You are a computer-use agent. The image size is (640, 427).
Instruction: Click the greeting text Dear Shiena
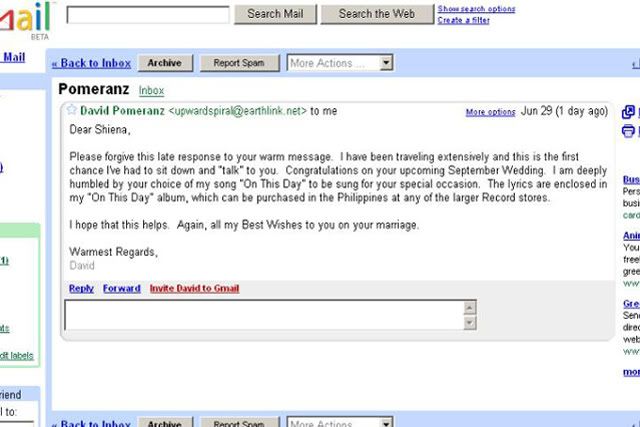pyautogui.click(x=100, y=130)
